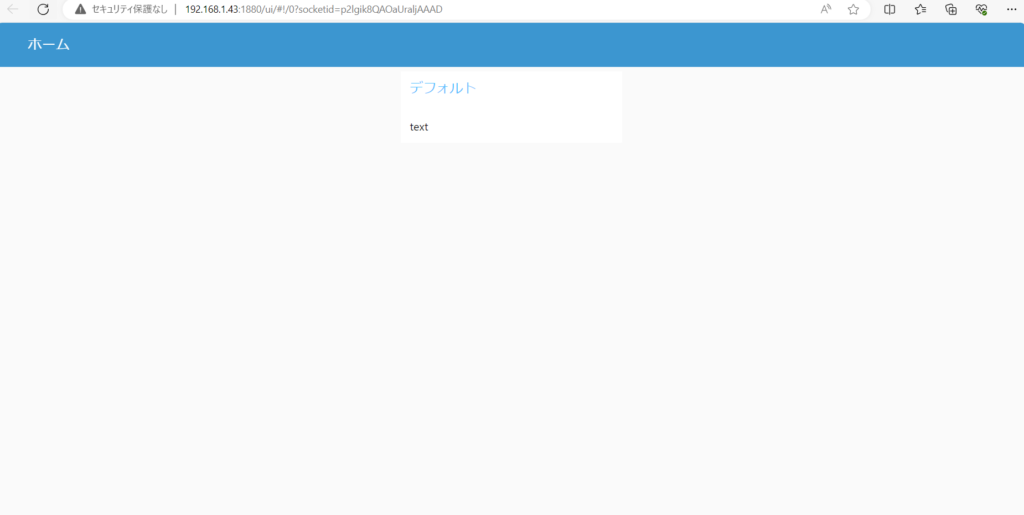The width and height of the screenshot is (1024, 515).
Task: Open the favorites list icon
Action: coord(920,9)
